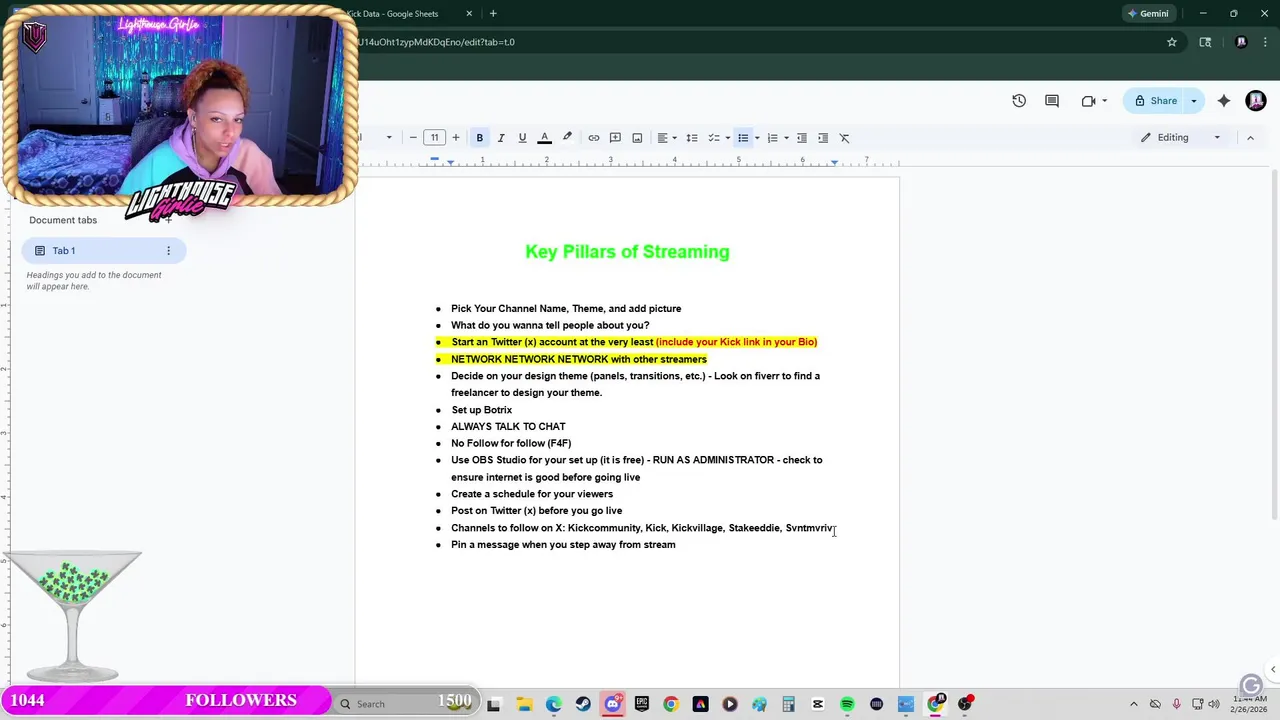Open the Tab 1 options menu
Viewport: 1280px width, 720px height.
[168, 251]
